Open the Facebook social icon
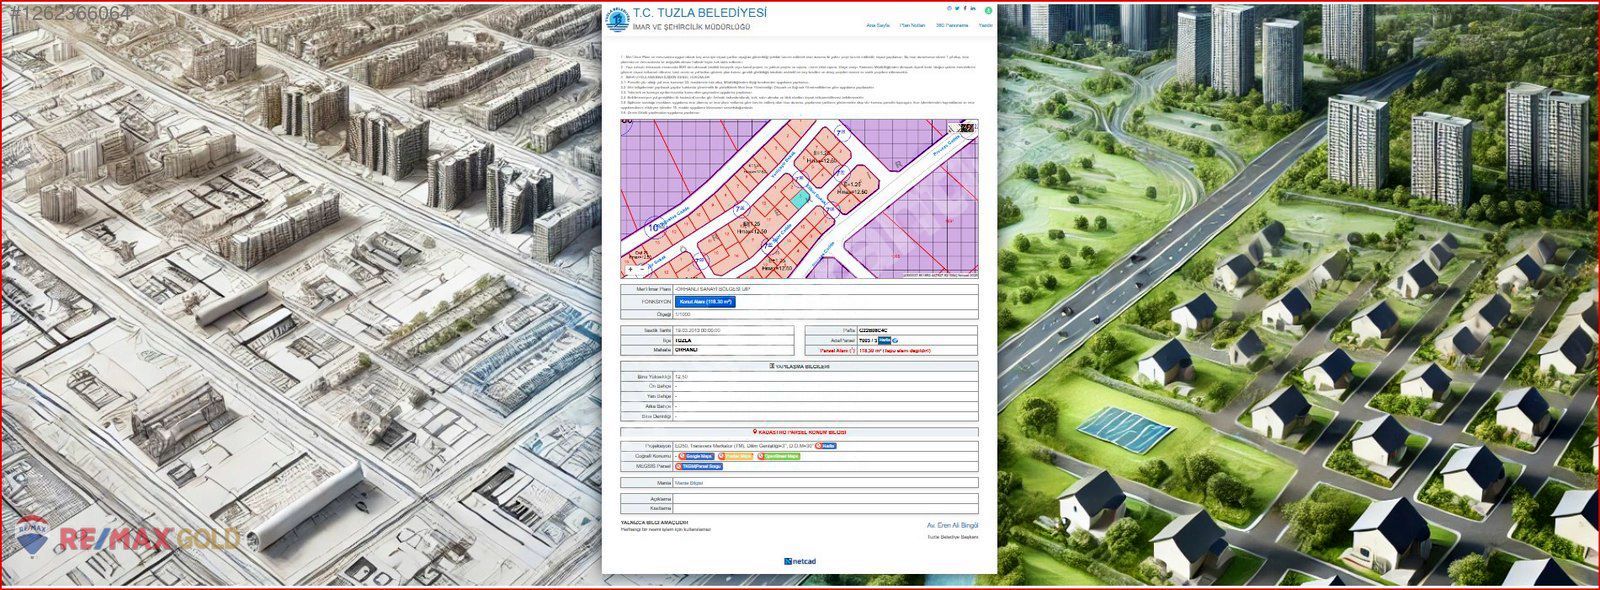Viewport: 1600px width, 590px height. (x=965, y=8)
